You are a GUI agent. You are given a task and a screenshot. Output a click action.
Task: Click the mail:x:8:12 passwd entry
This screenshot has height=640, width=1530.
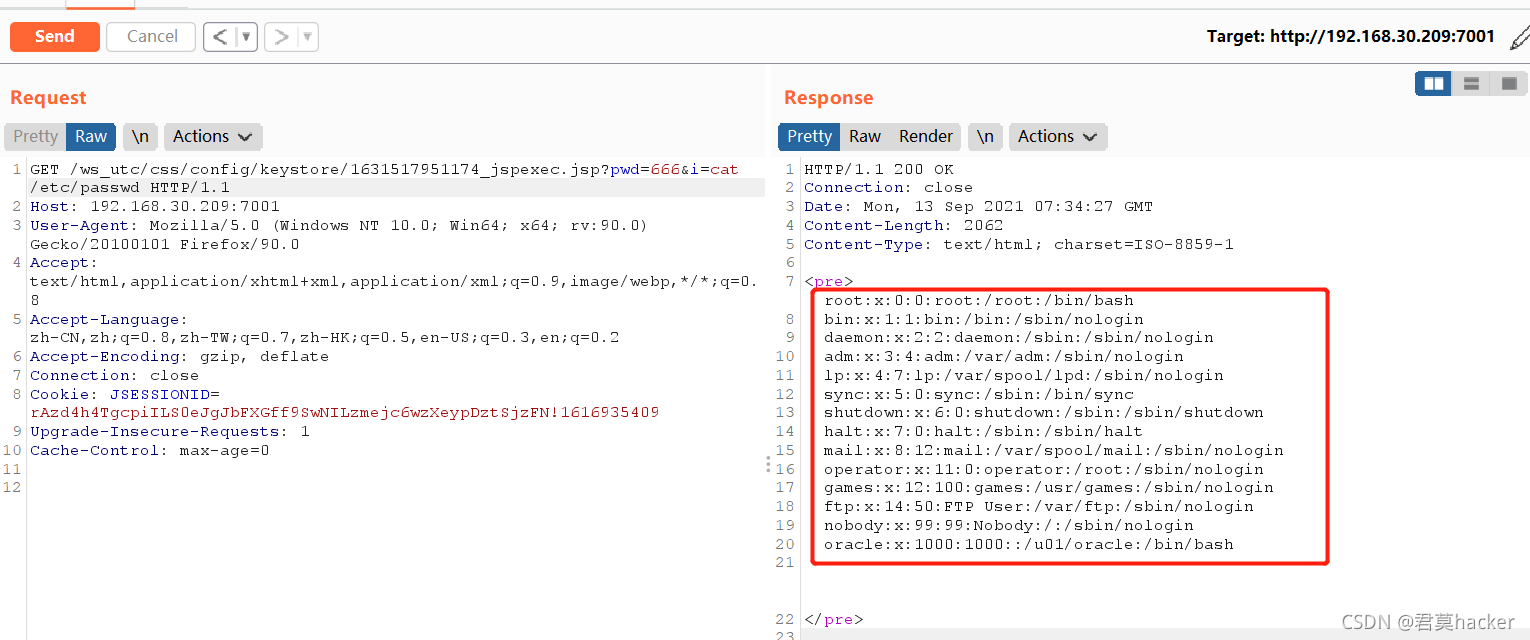[x=1054, y=450]
